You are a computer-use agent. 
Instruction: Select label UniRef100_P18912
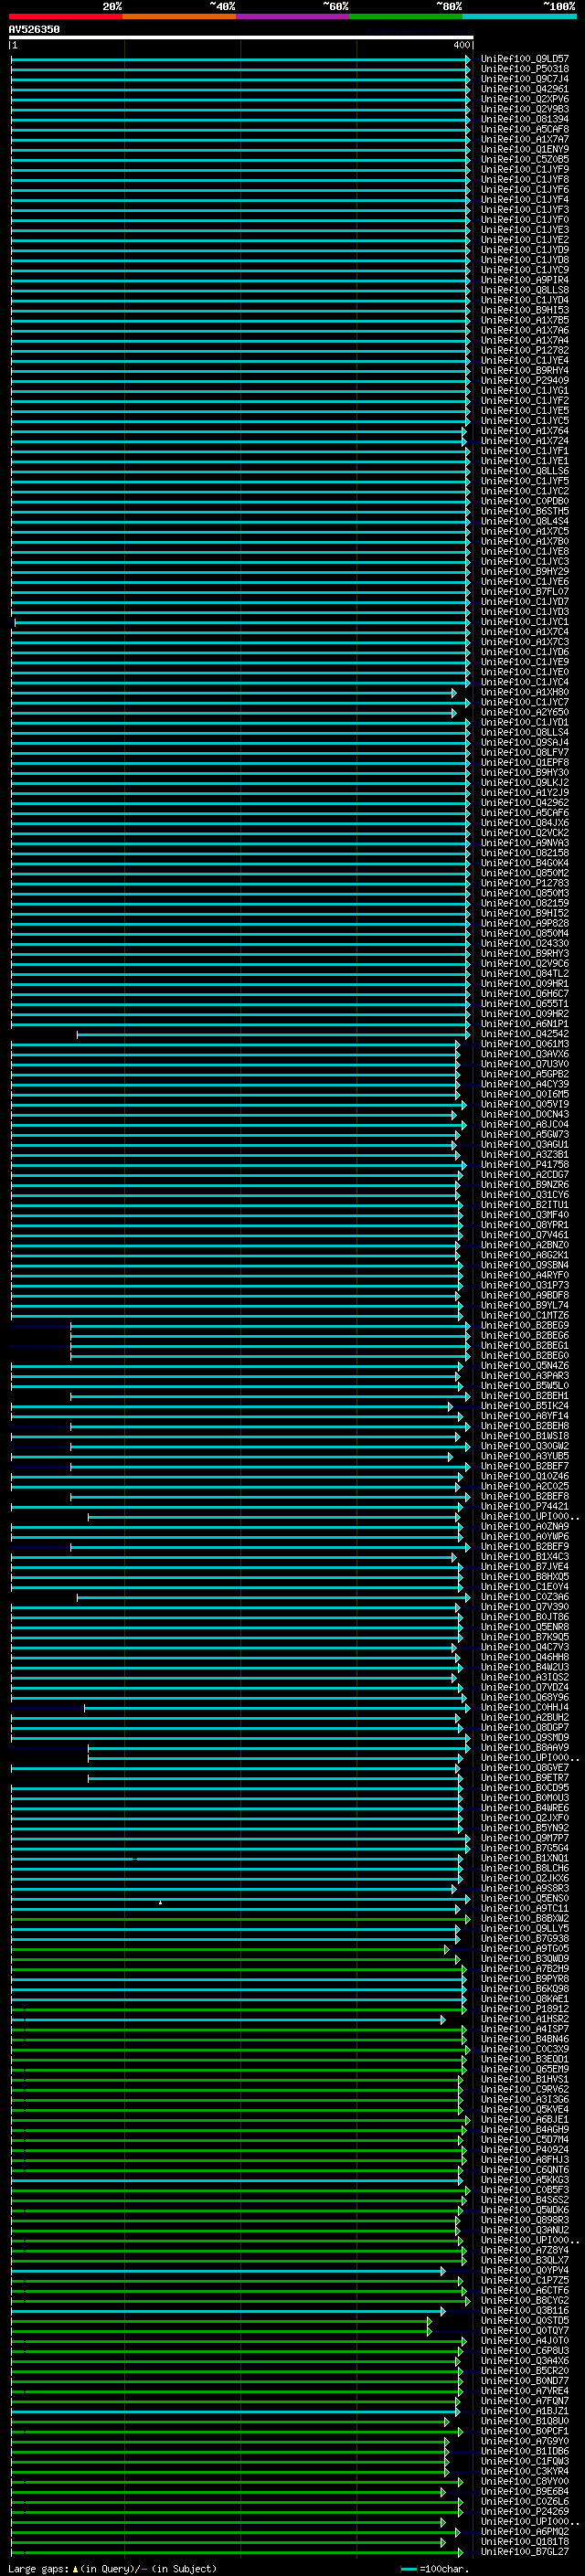tap(525, 2009)
